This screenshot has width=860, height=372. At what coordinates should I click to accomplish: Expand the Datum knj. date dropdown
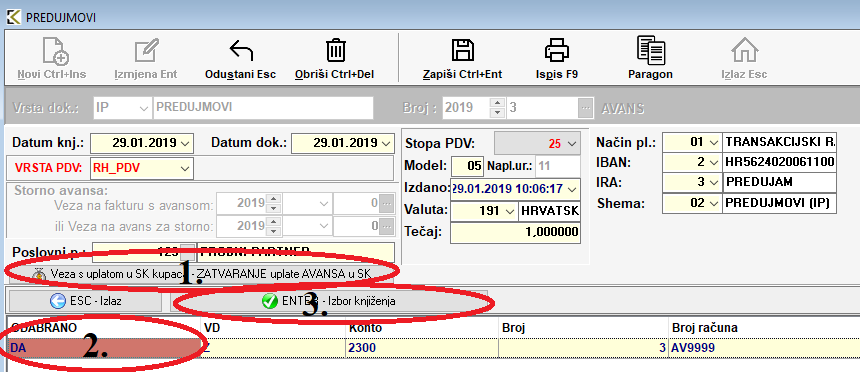[185, 143]
